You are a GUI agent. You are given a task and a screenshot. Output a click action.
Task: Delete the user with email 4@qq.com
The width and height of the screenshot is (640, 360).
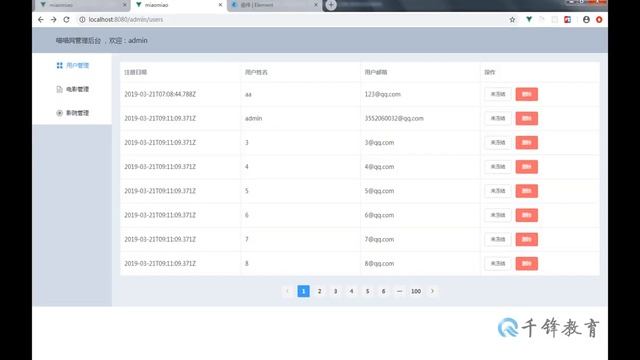coord(527,167)
